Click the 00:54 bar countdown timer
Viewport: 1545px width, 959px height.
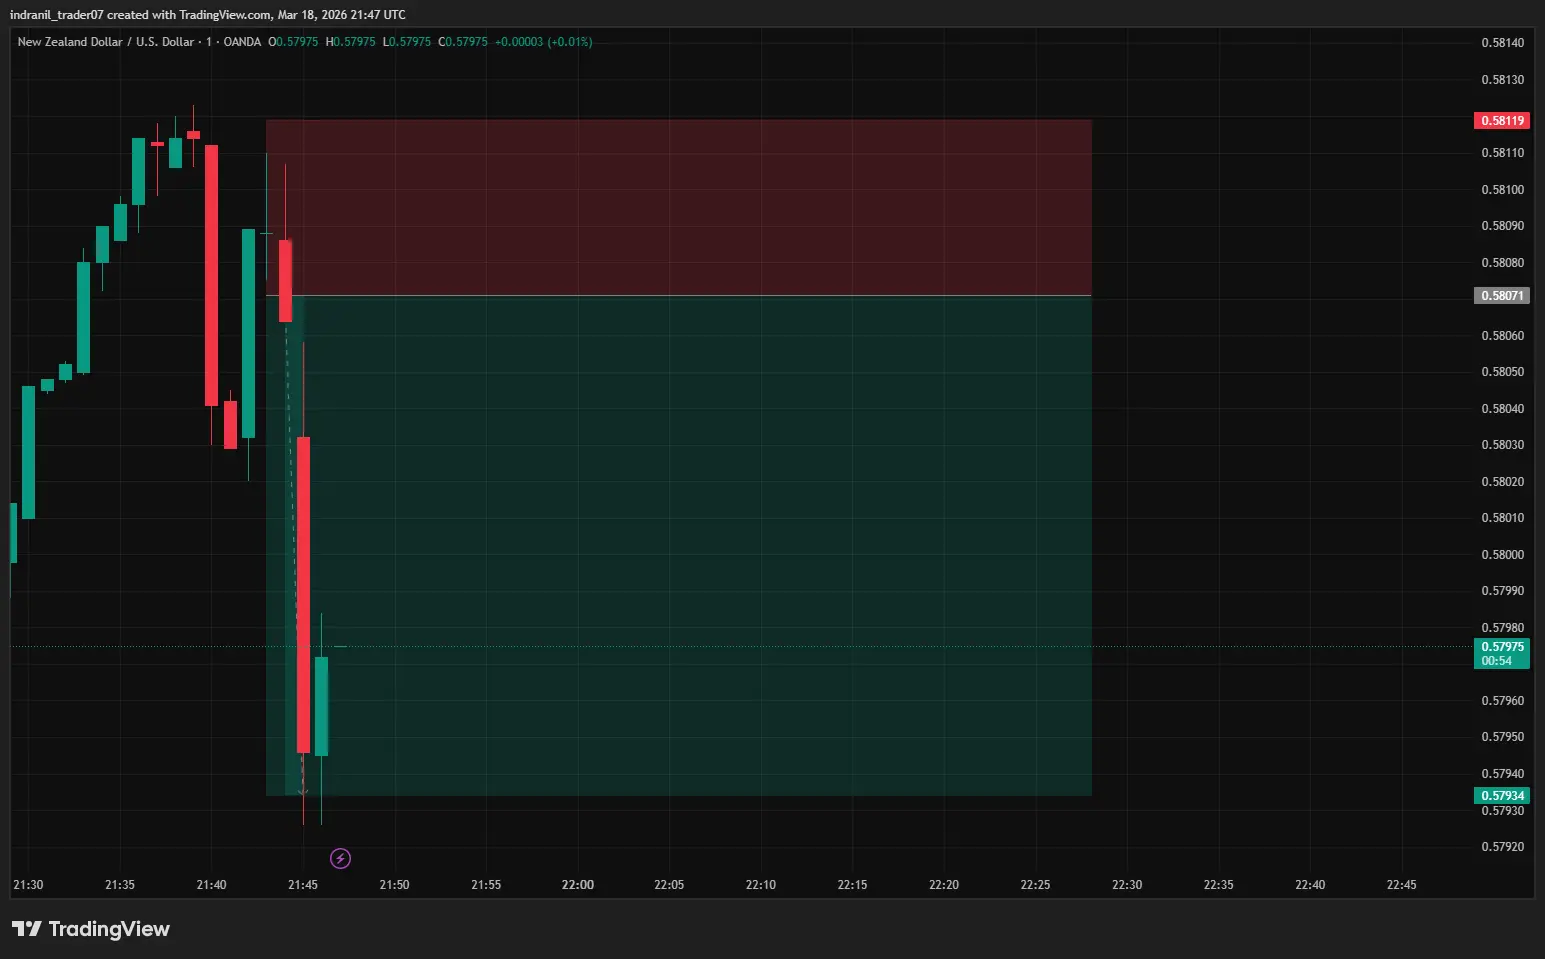click(x=1497, y=661)
